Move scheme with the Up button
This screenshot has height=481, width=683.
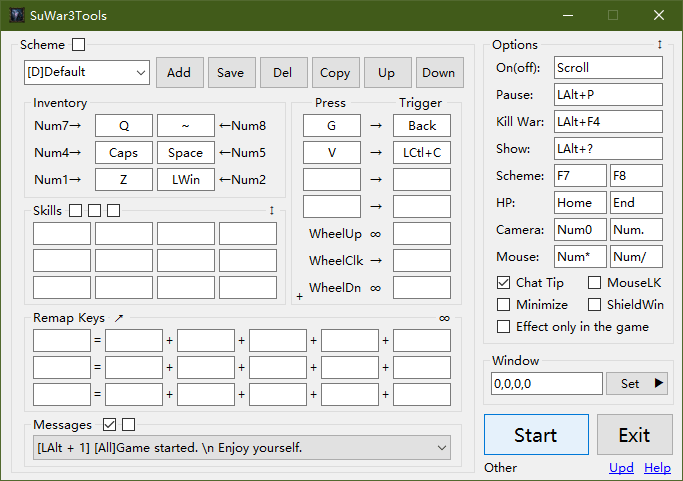pyautogui.click(x=388, y=72)
